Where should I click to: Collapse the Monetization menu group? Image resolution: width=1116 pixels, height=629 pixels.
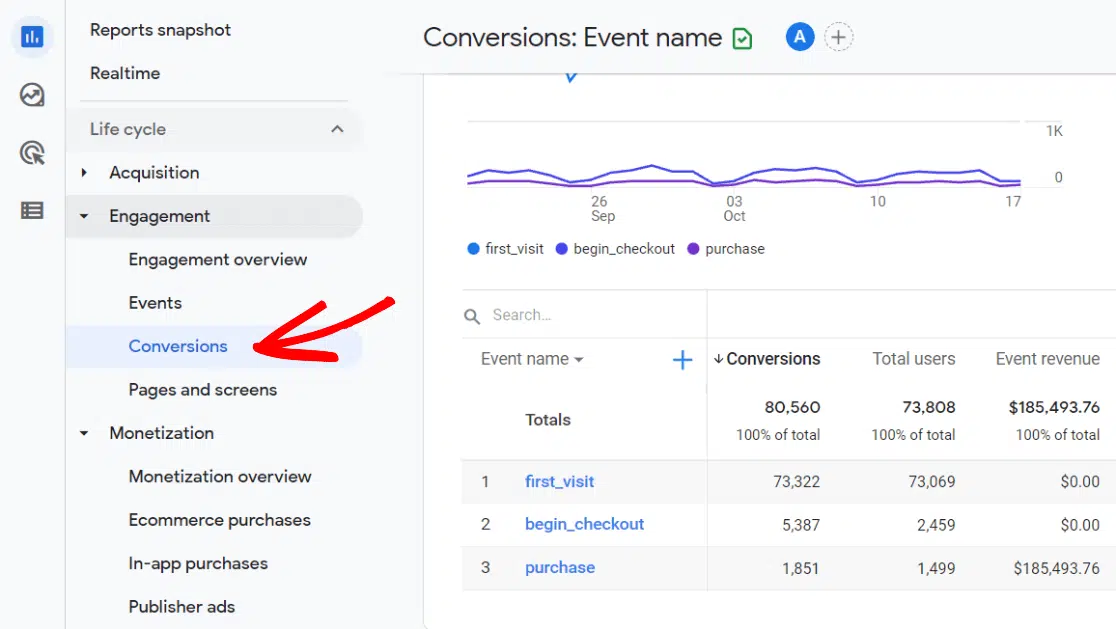click(85, 433)
